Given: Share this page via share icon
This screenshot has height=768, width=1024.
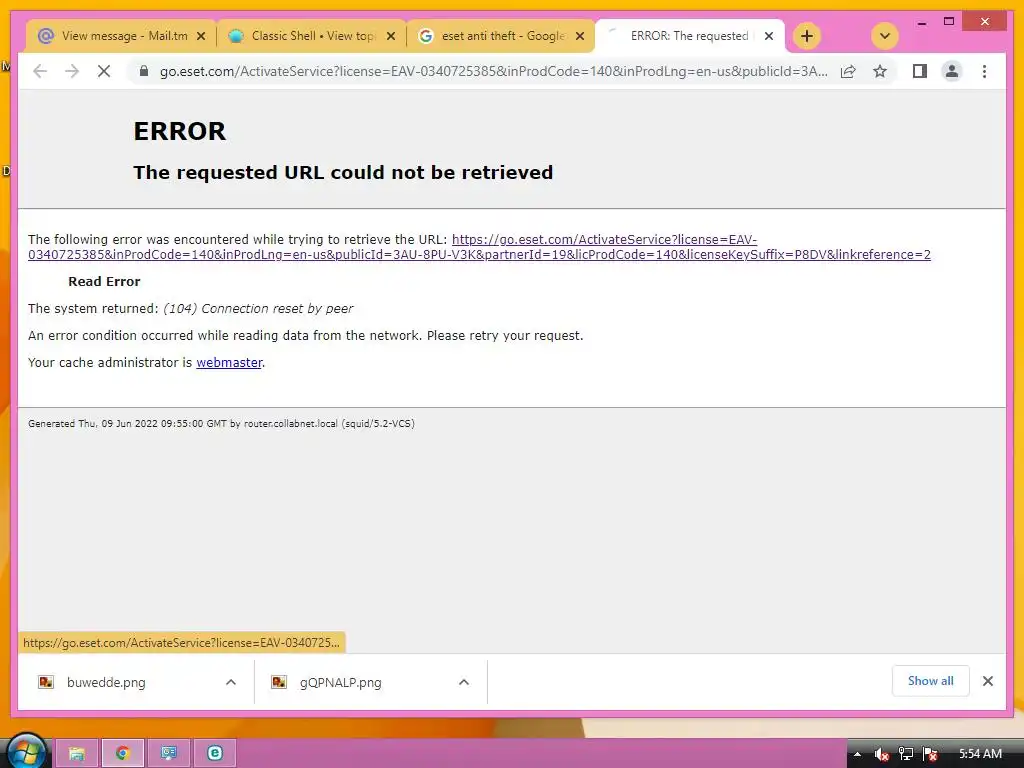Looking at the screenshot, I should 848,71.
